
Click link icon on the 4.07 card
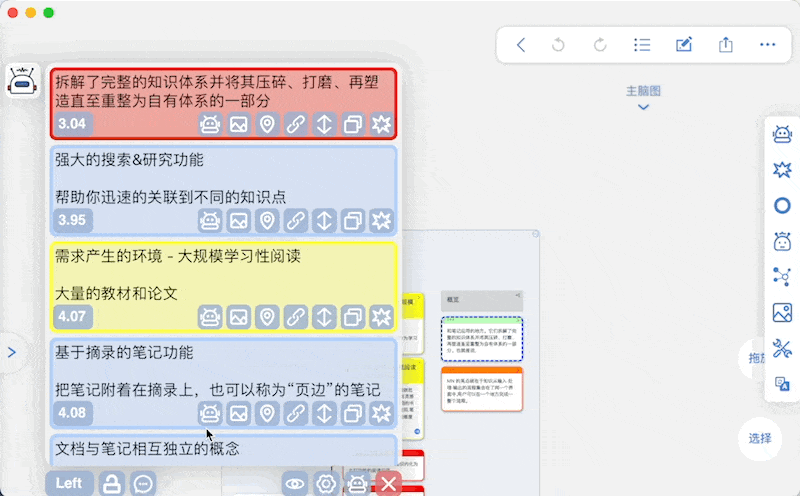pos(296,317)
